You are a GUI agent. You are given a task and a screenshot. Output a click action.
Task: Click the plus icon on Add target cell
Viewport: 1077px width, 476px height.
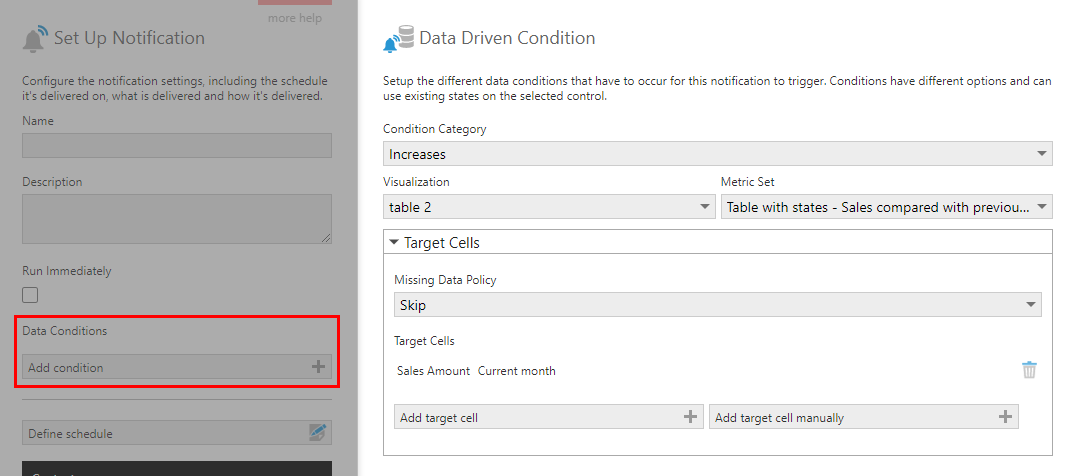(690, 416)
